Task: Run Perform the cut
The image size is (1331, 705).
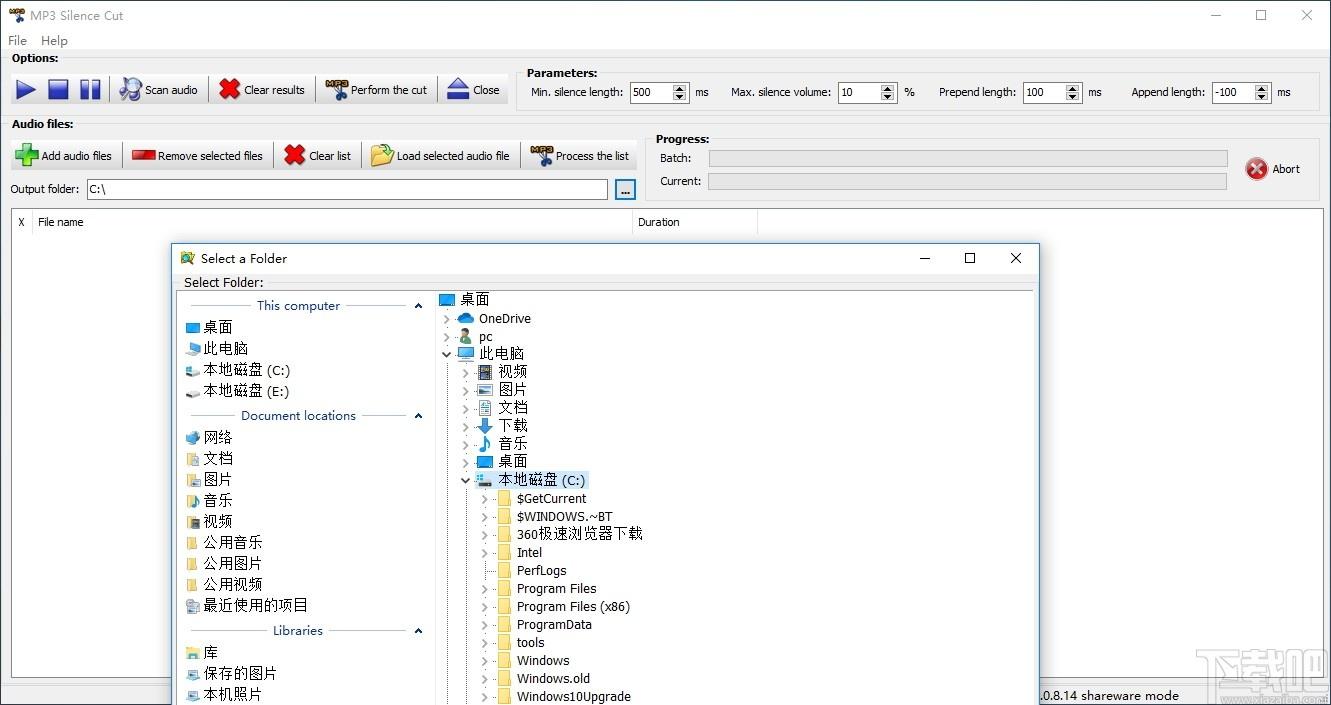Action: point(377,90)
